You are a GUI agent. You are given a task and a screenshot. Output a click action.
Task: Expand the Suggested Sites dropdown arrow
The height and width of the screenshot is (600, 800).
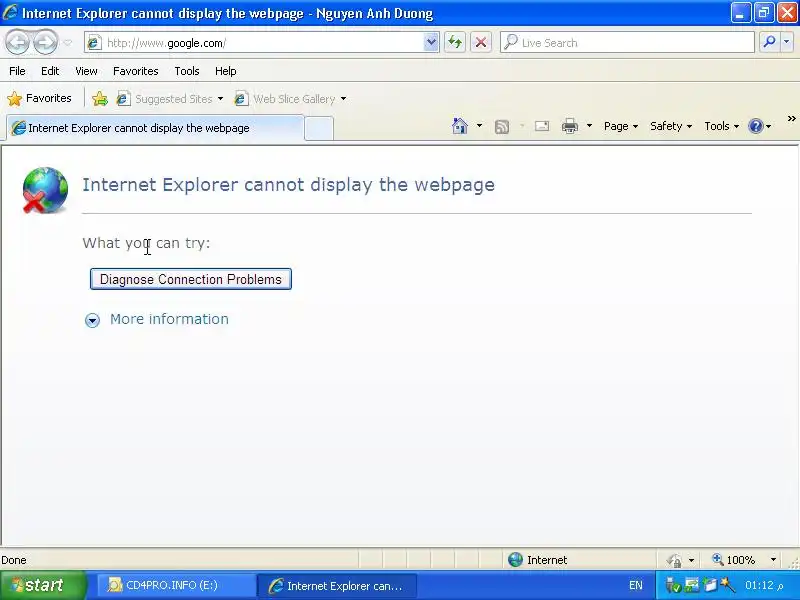pyautogui.click(x=220, y=98)
